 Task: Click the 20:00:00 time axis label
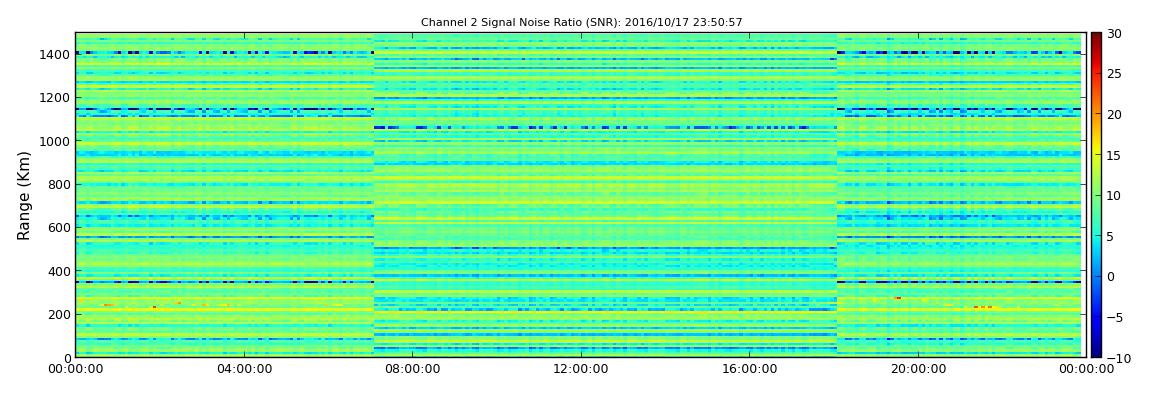click(916, 369)
